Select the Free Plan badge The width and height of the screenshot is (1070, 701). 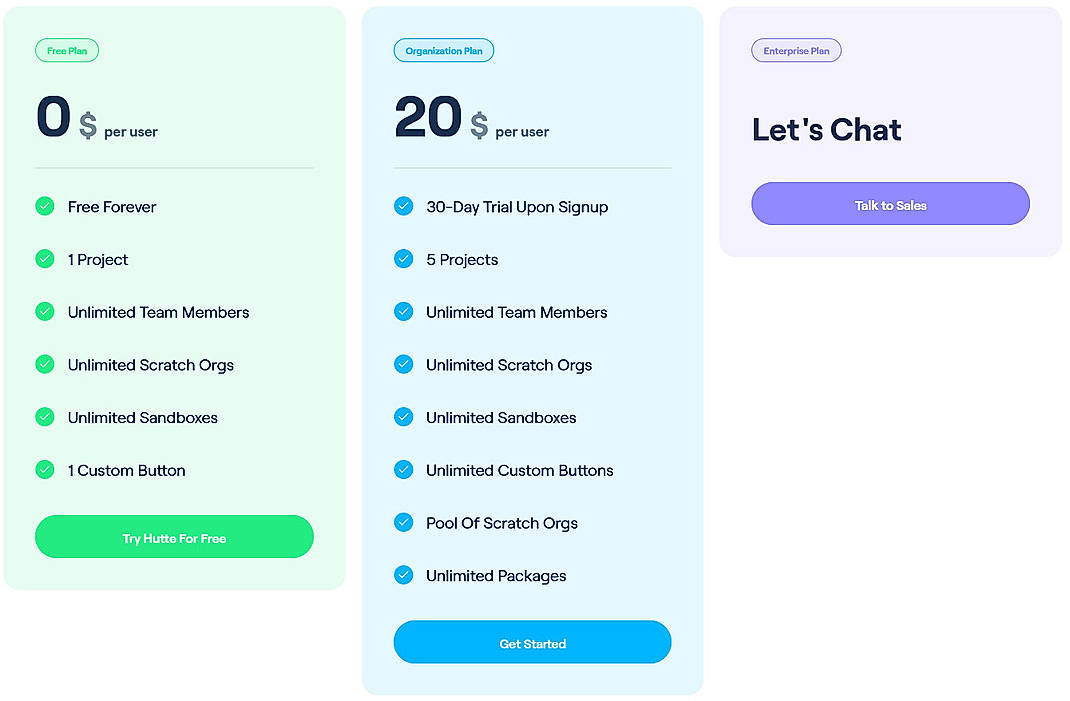pos(67,50)
